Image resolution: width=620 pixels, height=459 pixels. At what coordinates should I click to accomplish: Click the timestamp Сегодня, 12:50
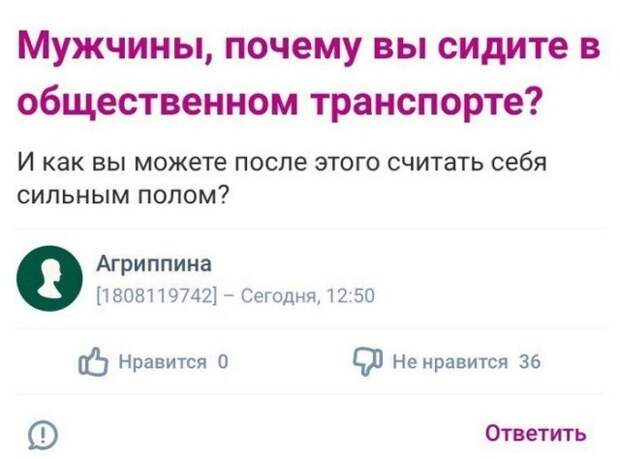tap(308, 295)
